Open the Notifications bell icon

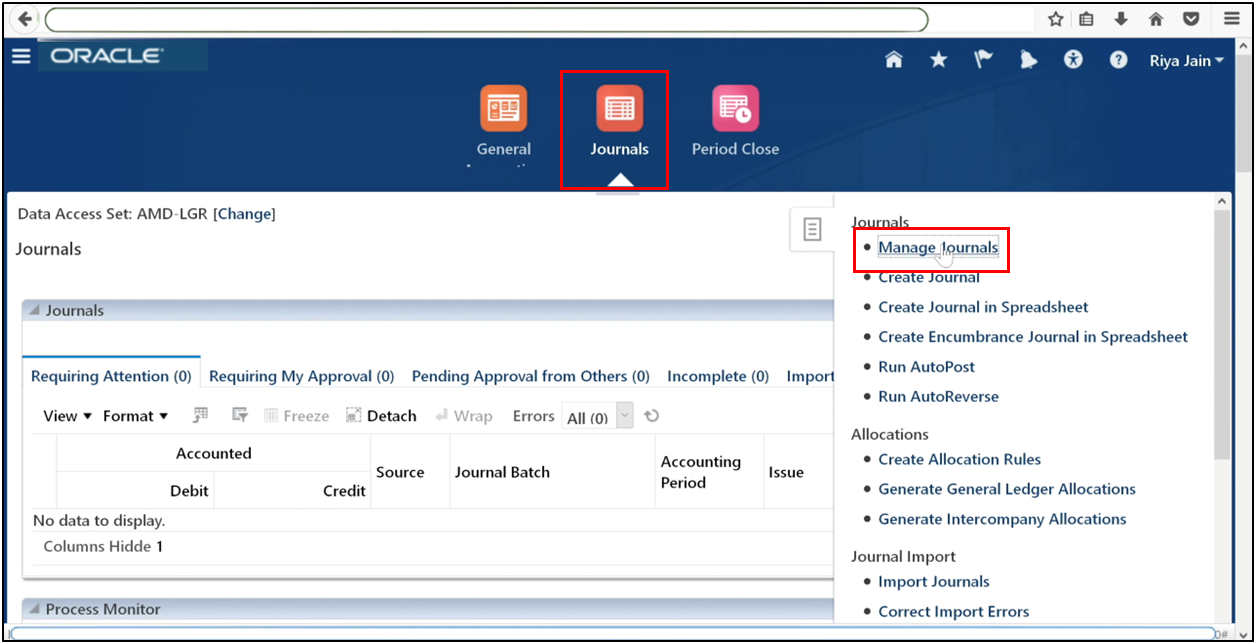[x=1028, y=59]
